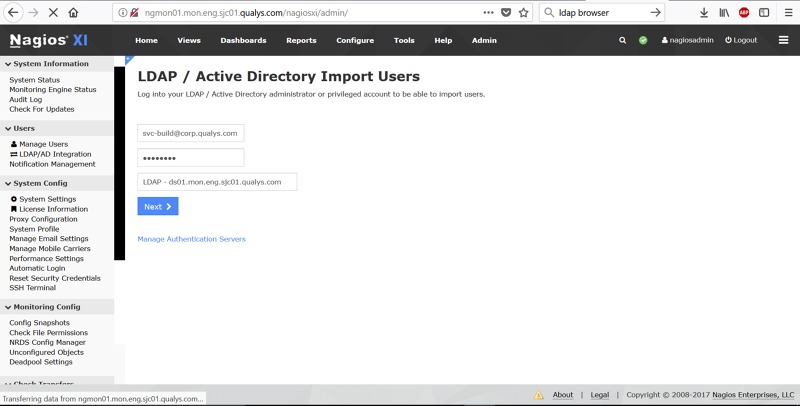Open the Configure menu

coord(355,40)
